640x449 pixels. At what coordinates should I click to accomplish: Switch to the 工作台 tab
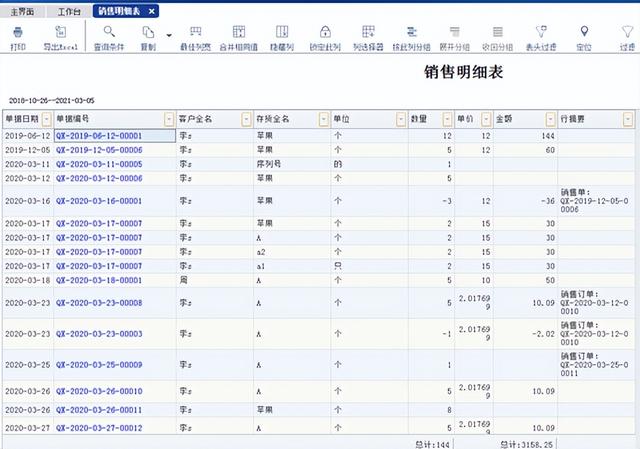click(69, 9)
